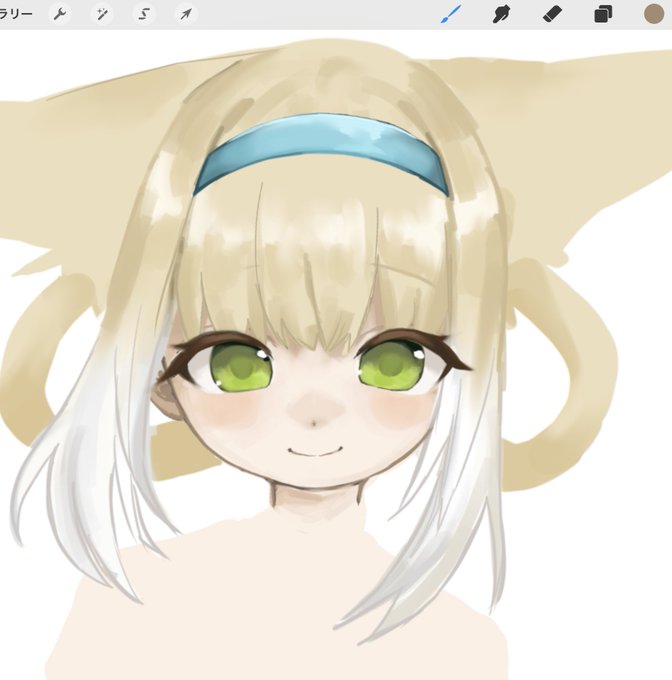672x680 pixels.
Task: Activate the Transform arrow tool
Action: (186, 14)
